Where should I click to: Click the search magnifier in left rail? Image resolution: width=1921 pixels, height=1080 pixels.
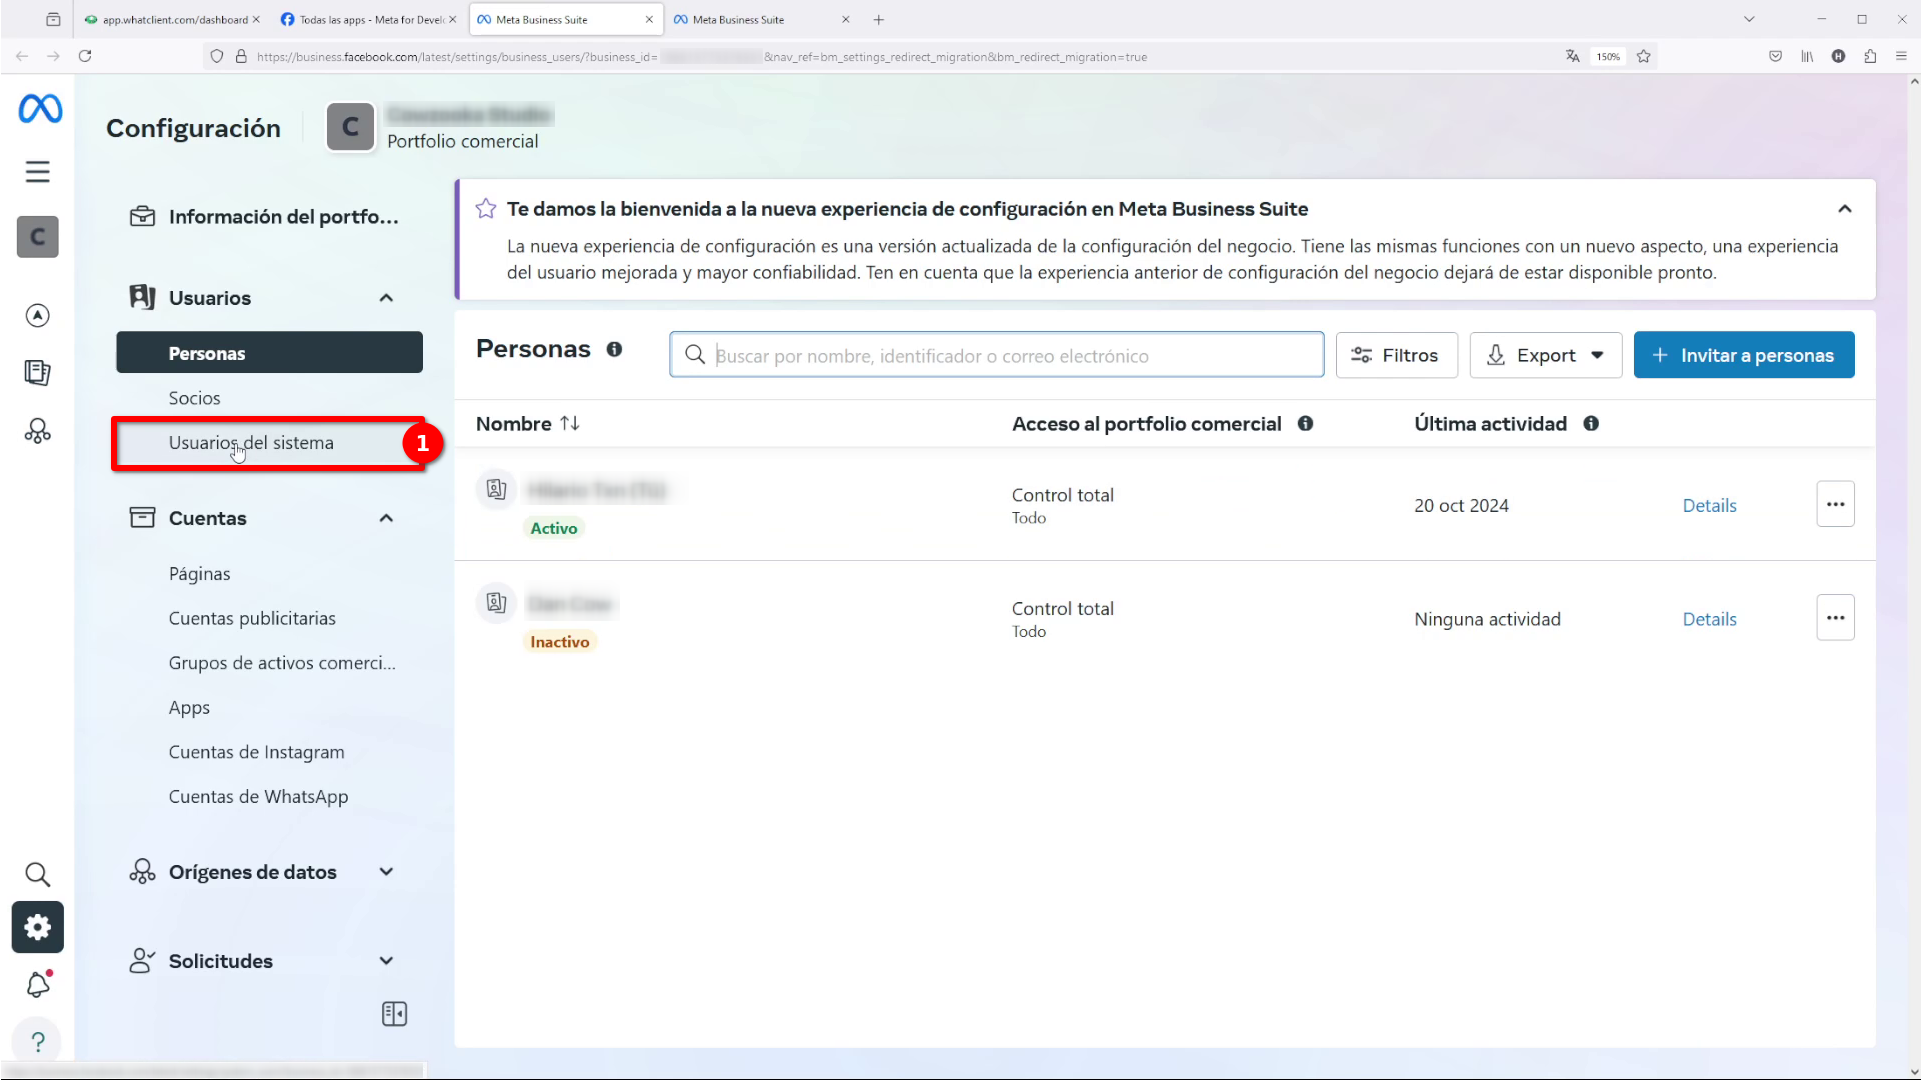pyautogui.click(x=38, y=875)
